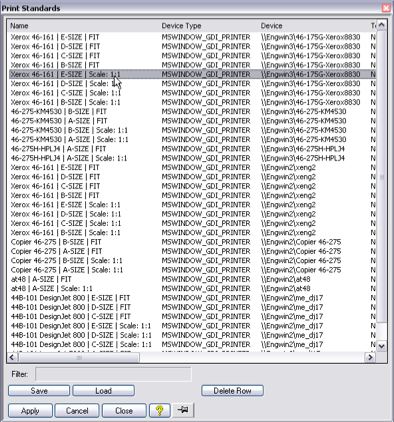
Task: Click the pin dialog icon button
Action: pyautogui.click(x=183, y=410)
